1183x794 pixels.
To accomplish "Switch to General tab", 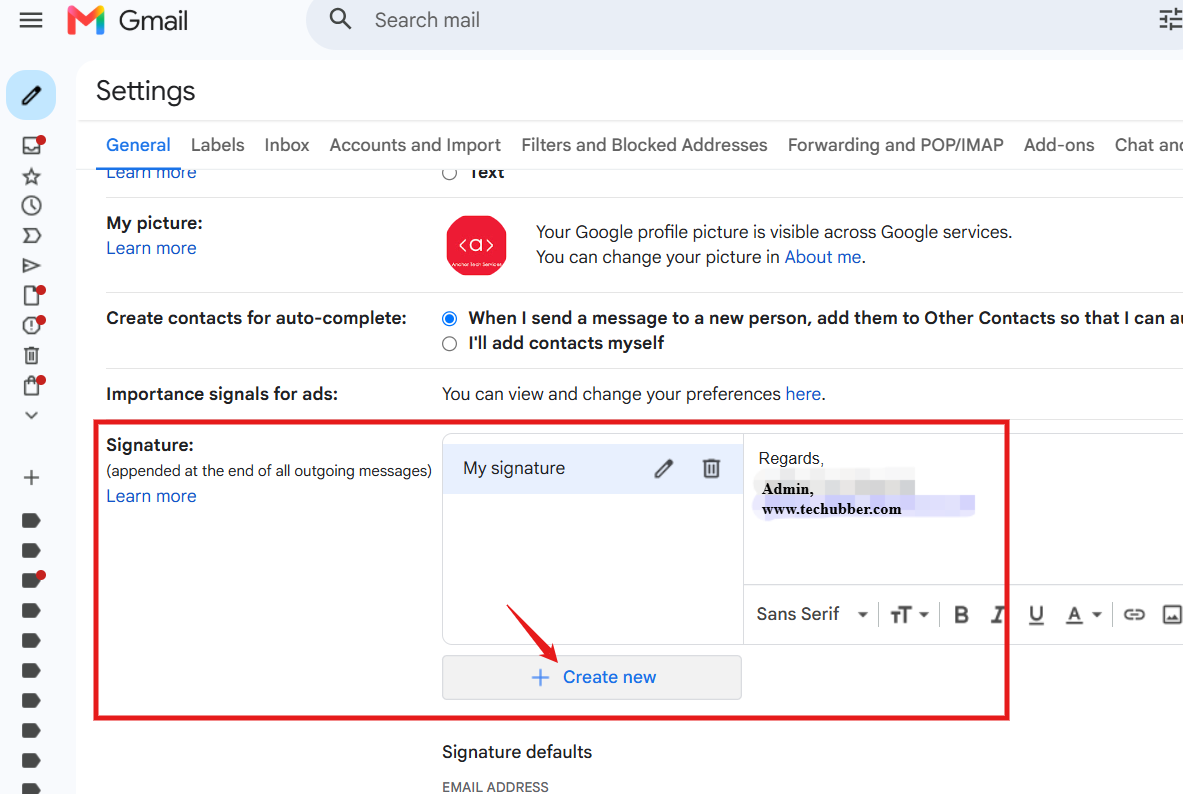I will tap(138, 145).
